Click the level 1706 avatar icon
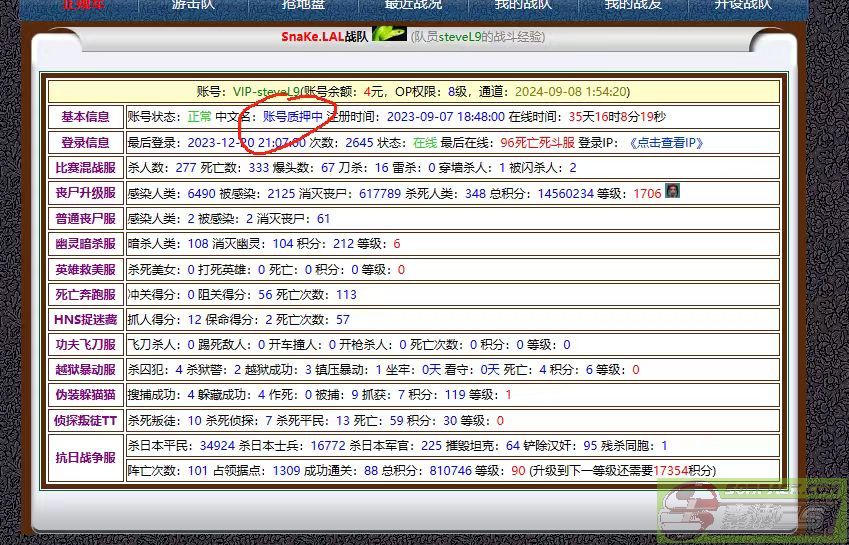 [x=672, y=191]
